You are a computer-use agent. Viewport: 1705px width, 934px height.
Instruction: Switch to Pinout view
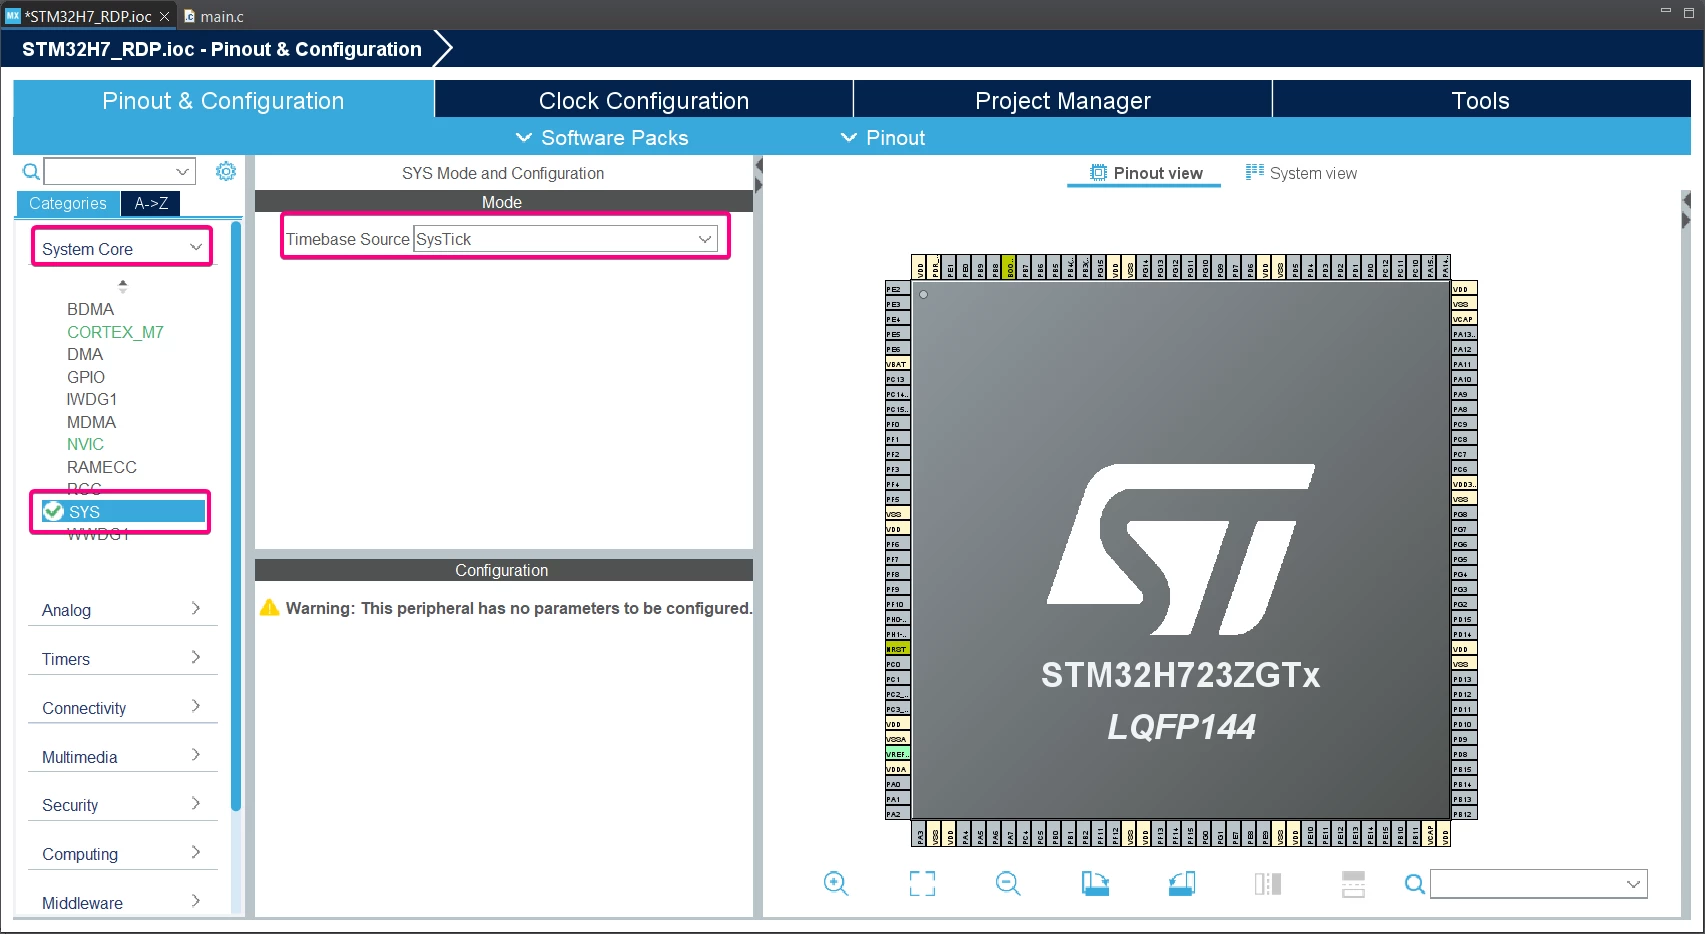[x=1145, y=172]
